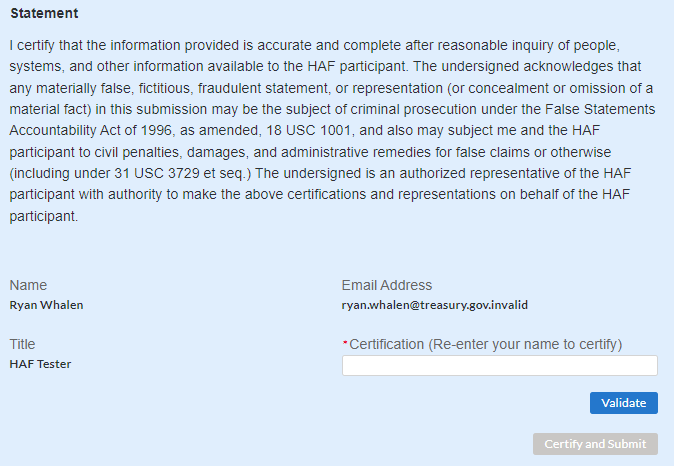This screenshot has height=466, width=674.
Task: Select the Name field label
Action: click(28, 285)
